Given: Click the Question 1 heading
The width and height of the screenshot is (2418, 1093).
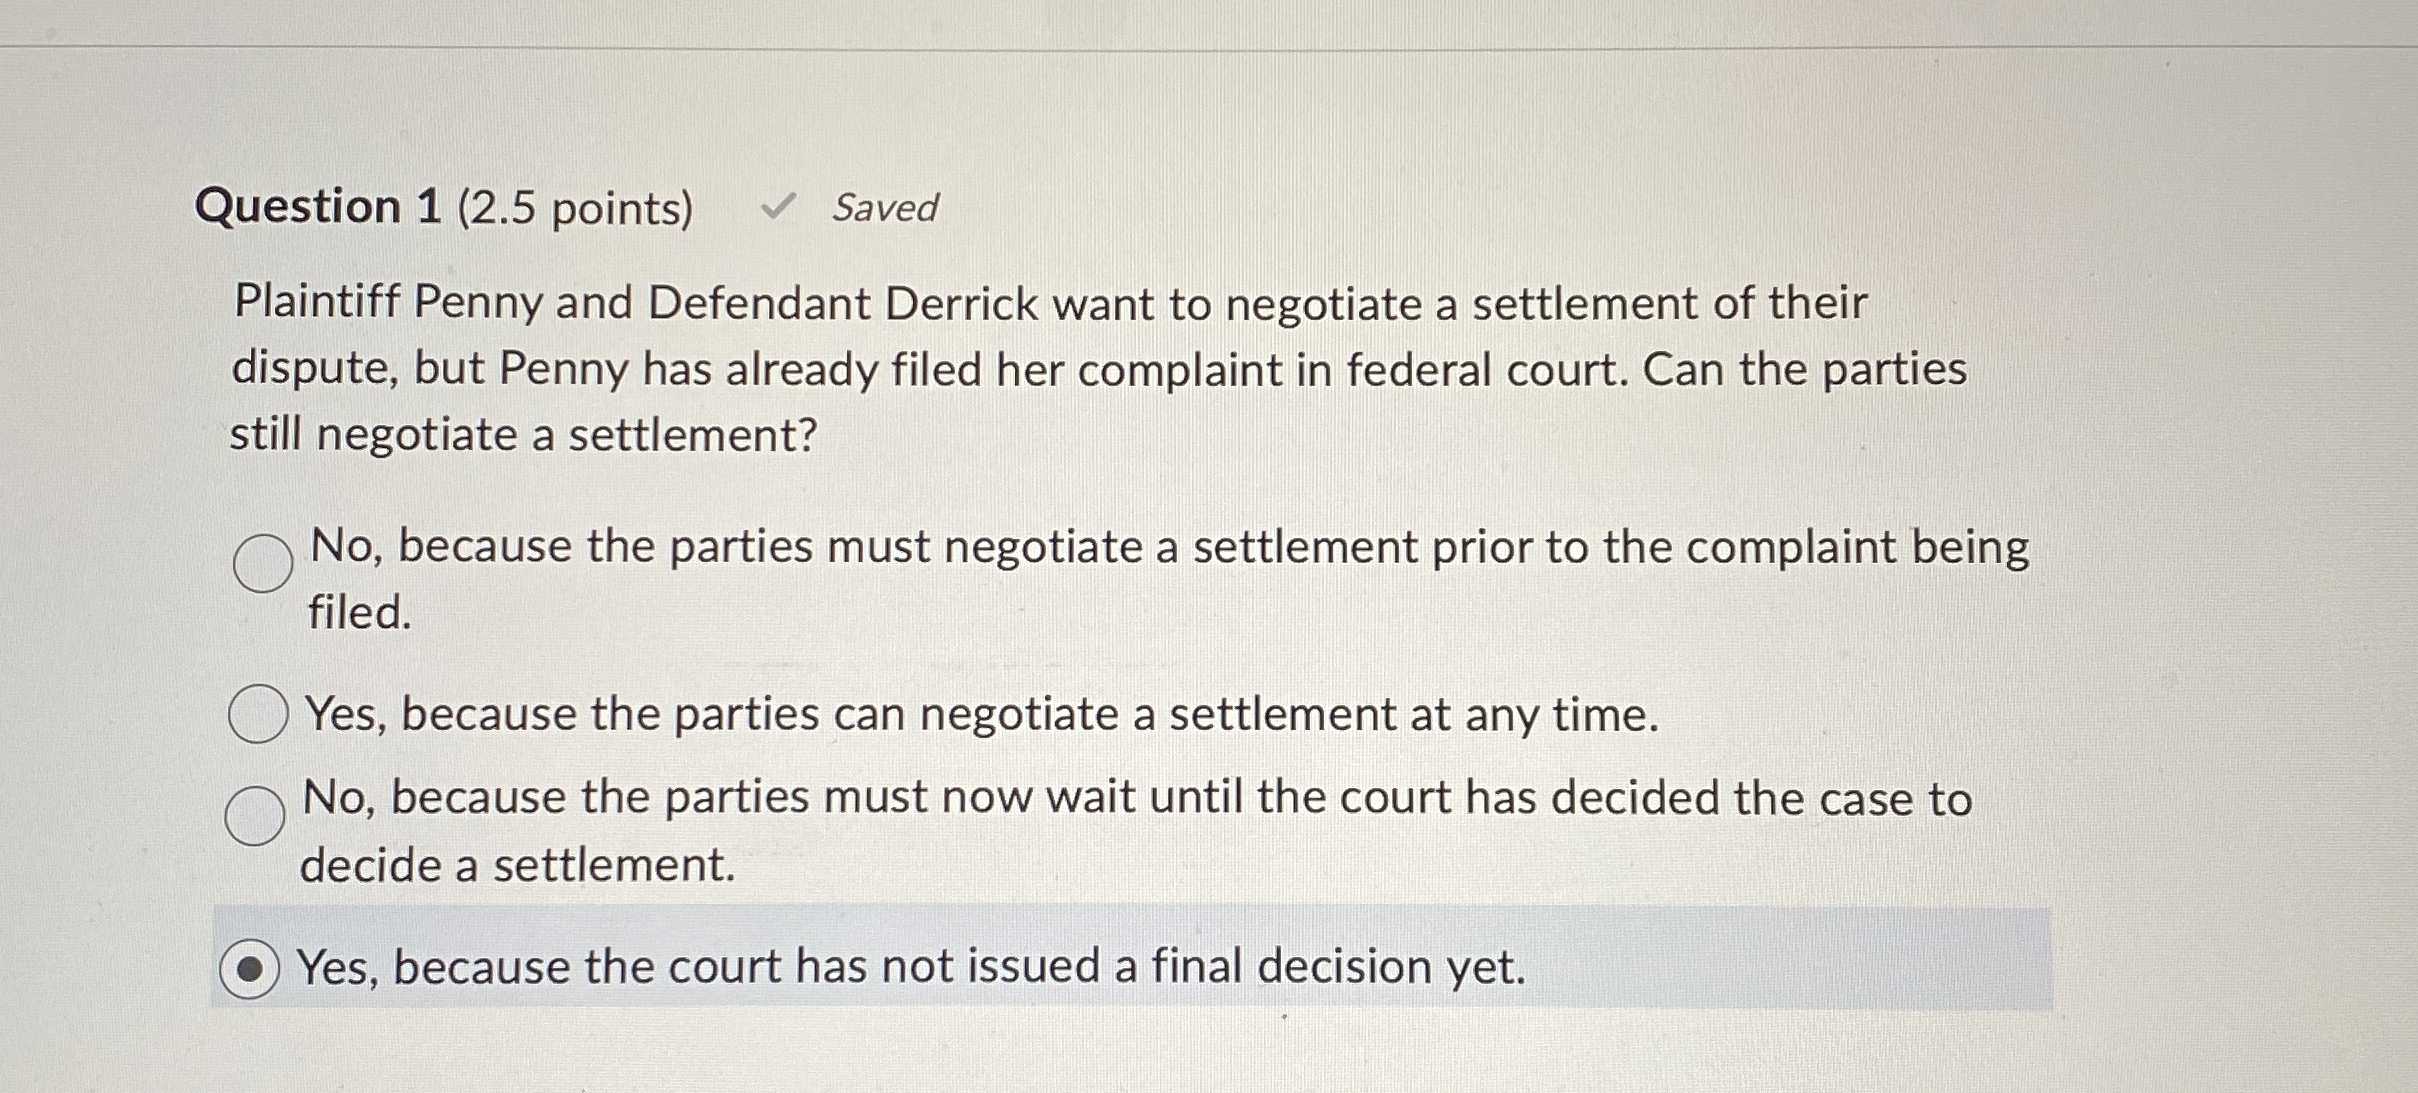Looking at the screenshot, I should pyautogui.click(x=319, y=208).
